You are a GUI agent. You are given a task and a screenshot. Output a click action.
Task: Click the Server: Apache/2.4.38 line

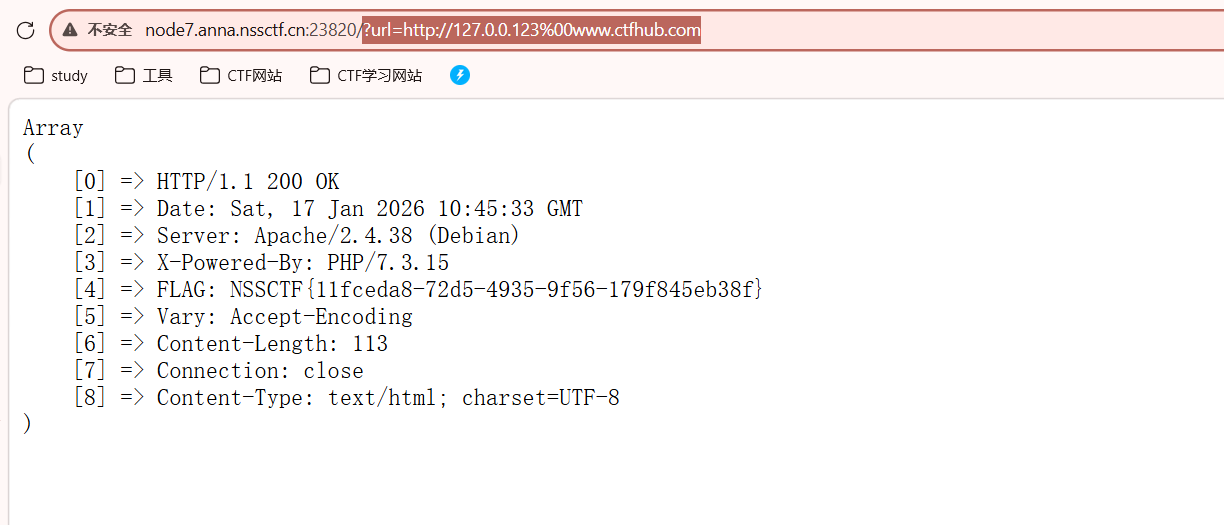[338, 236]
